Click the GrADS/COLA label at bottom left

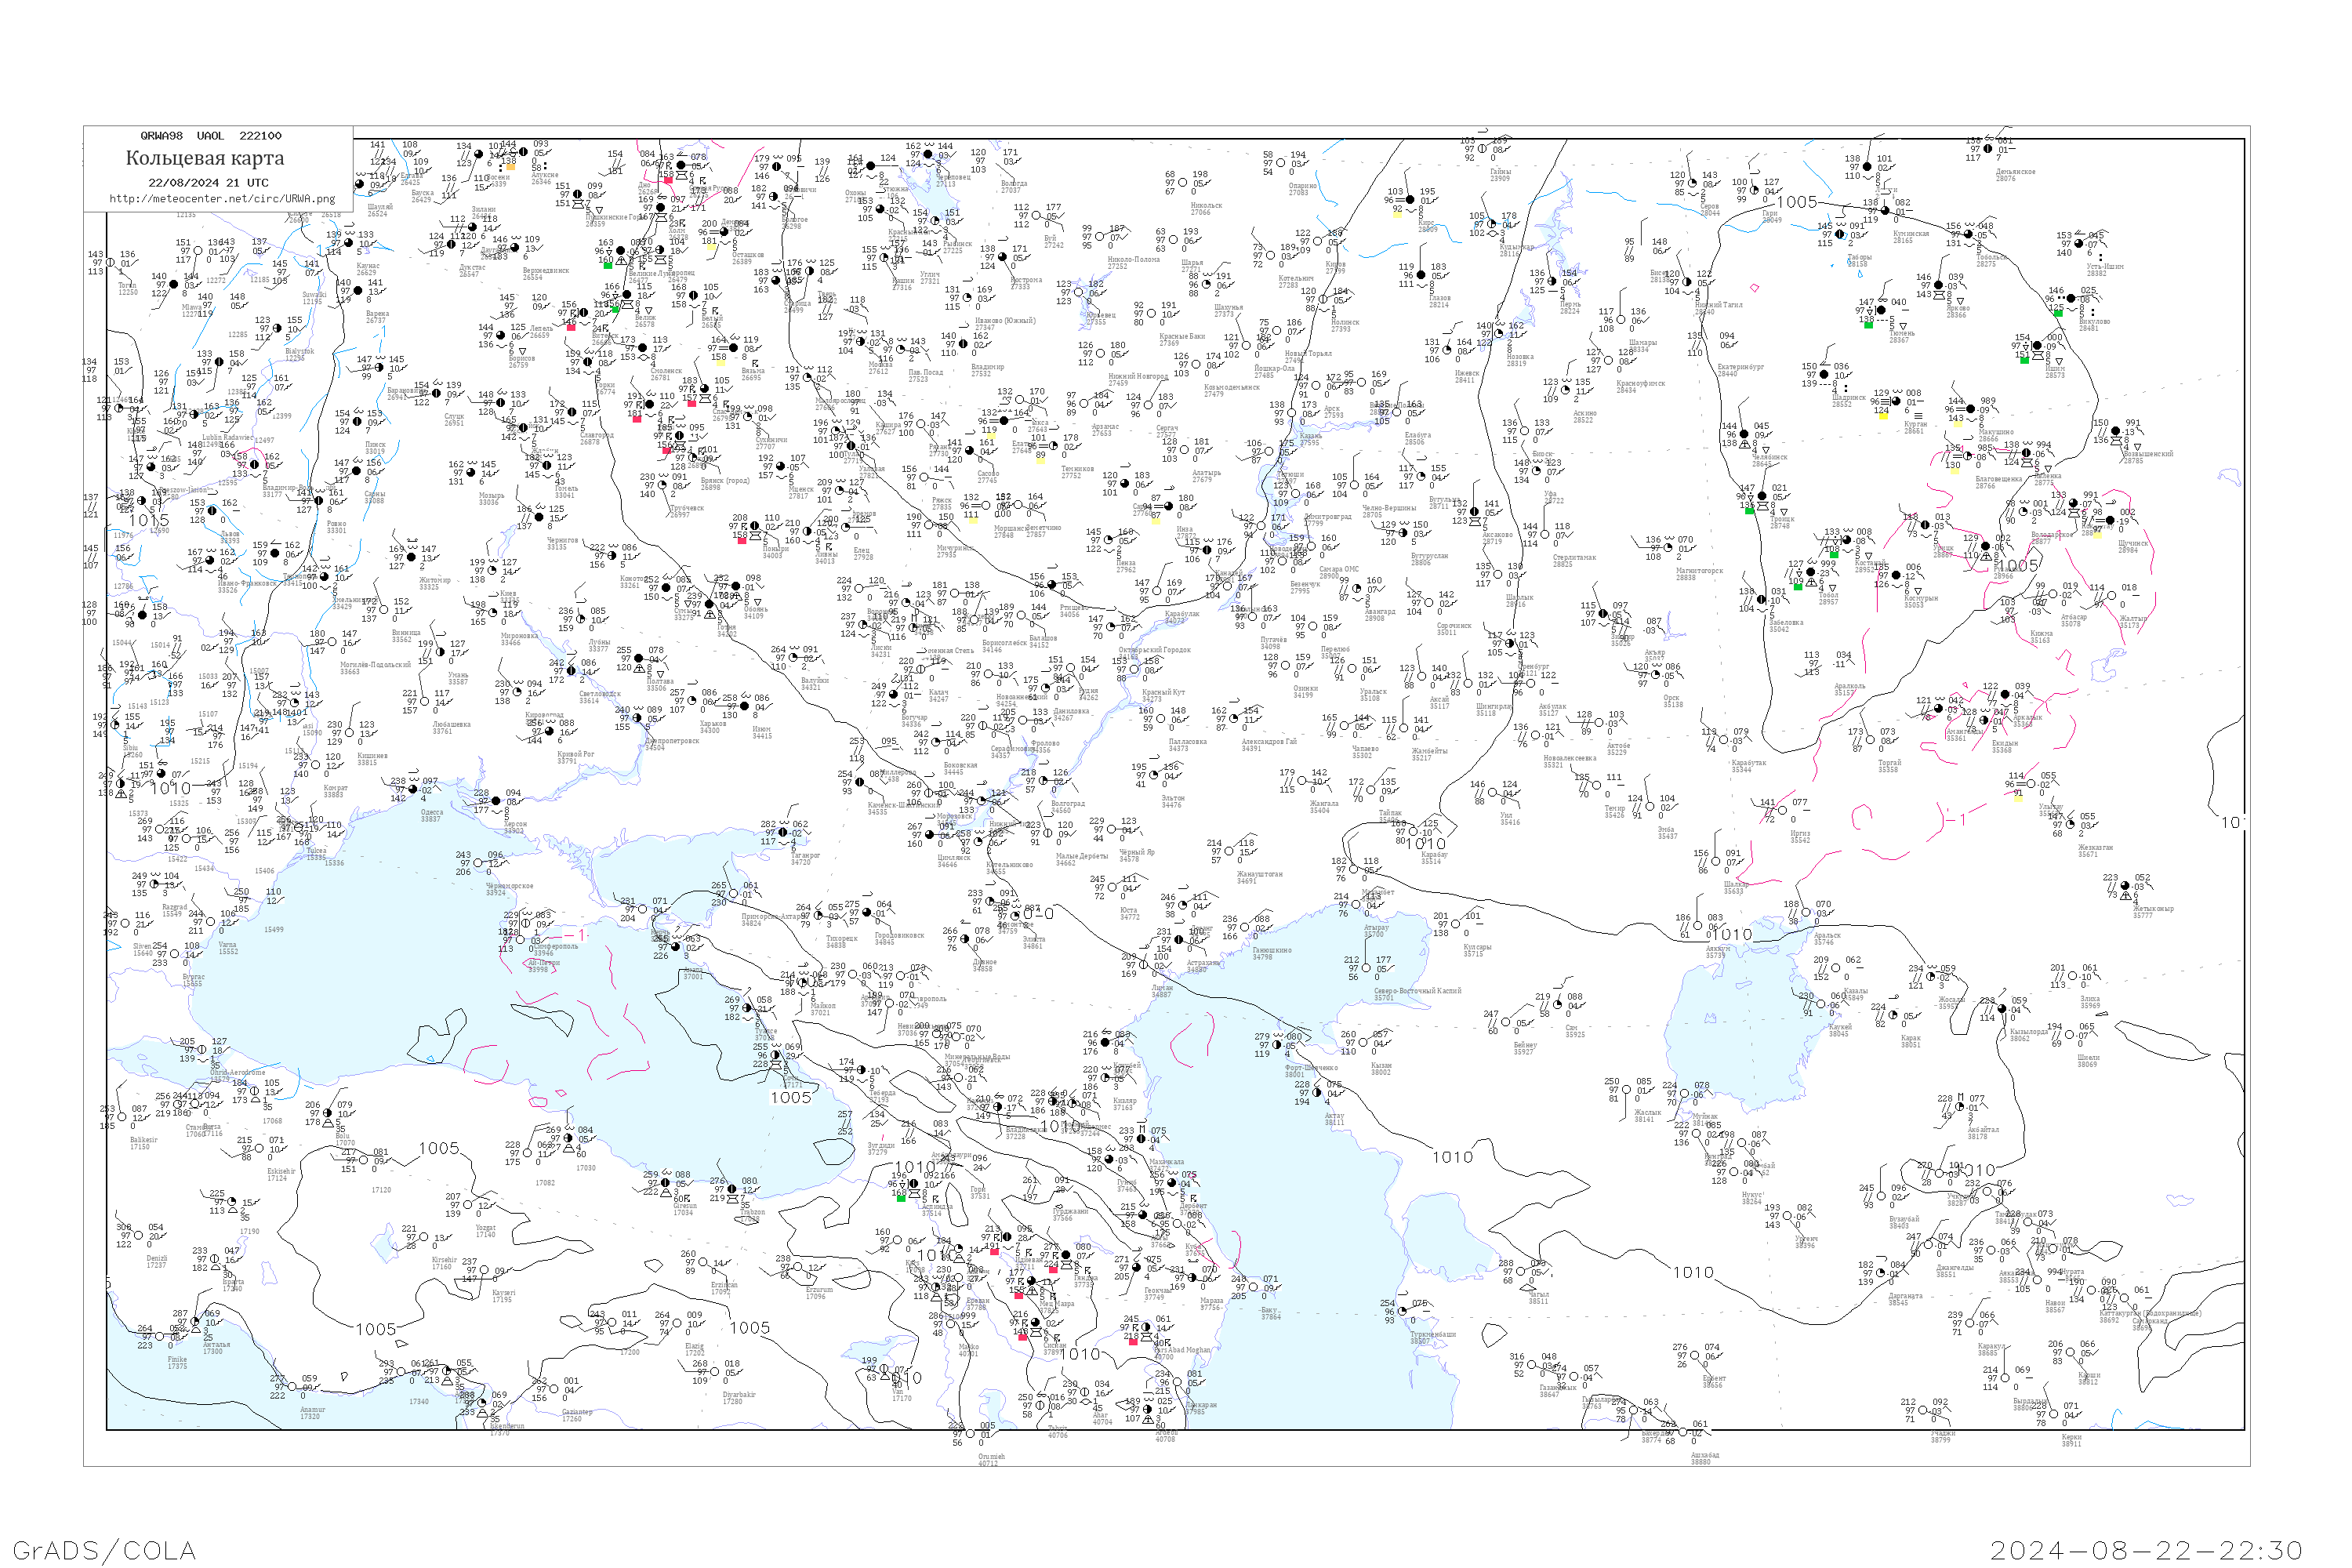(x=104, y=1550)
